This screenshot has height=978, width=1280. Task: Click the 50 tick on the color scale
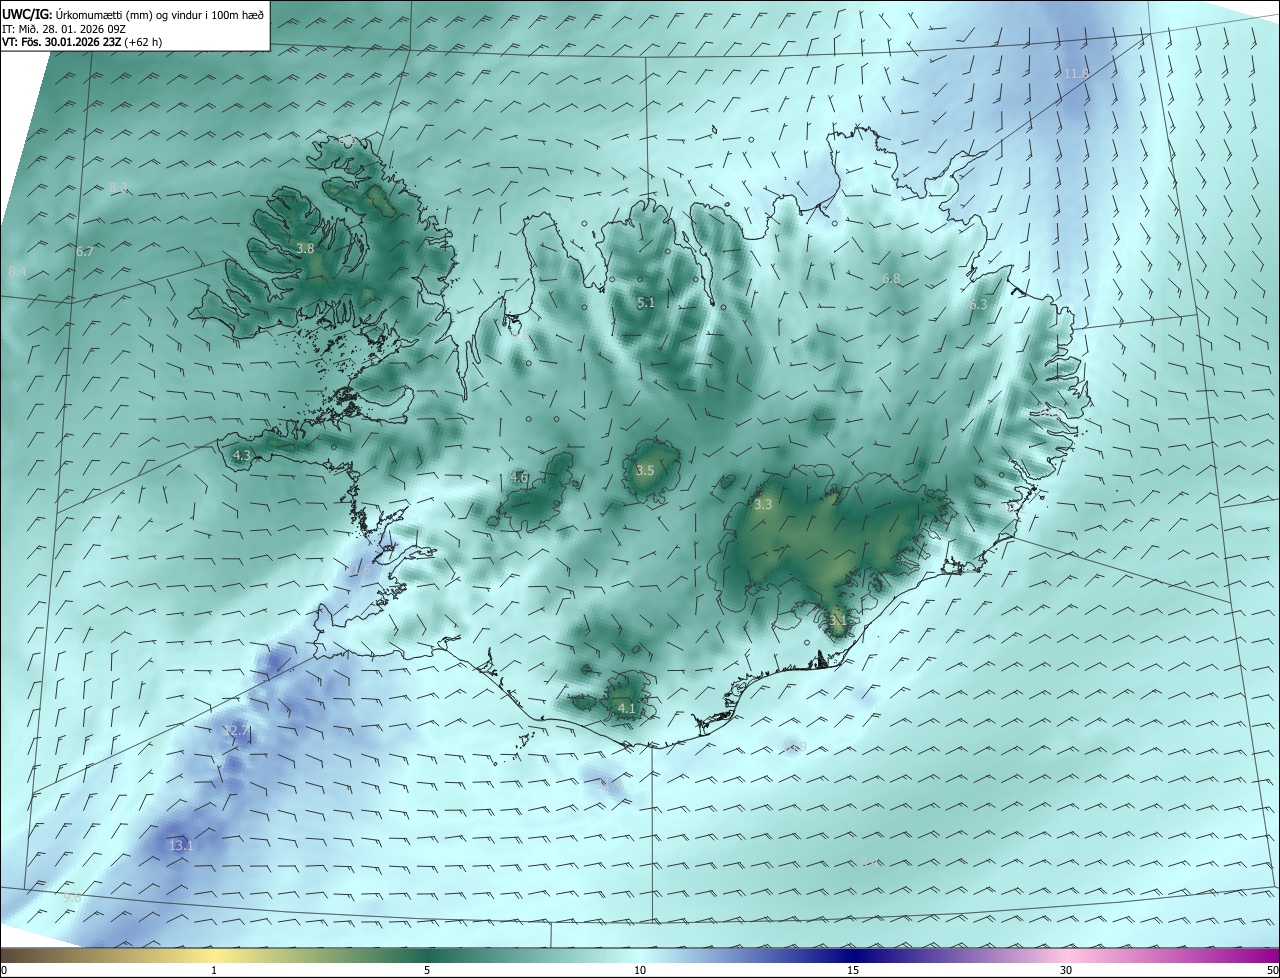1273,970
